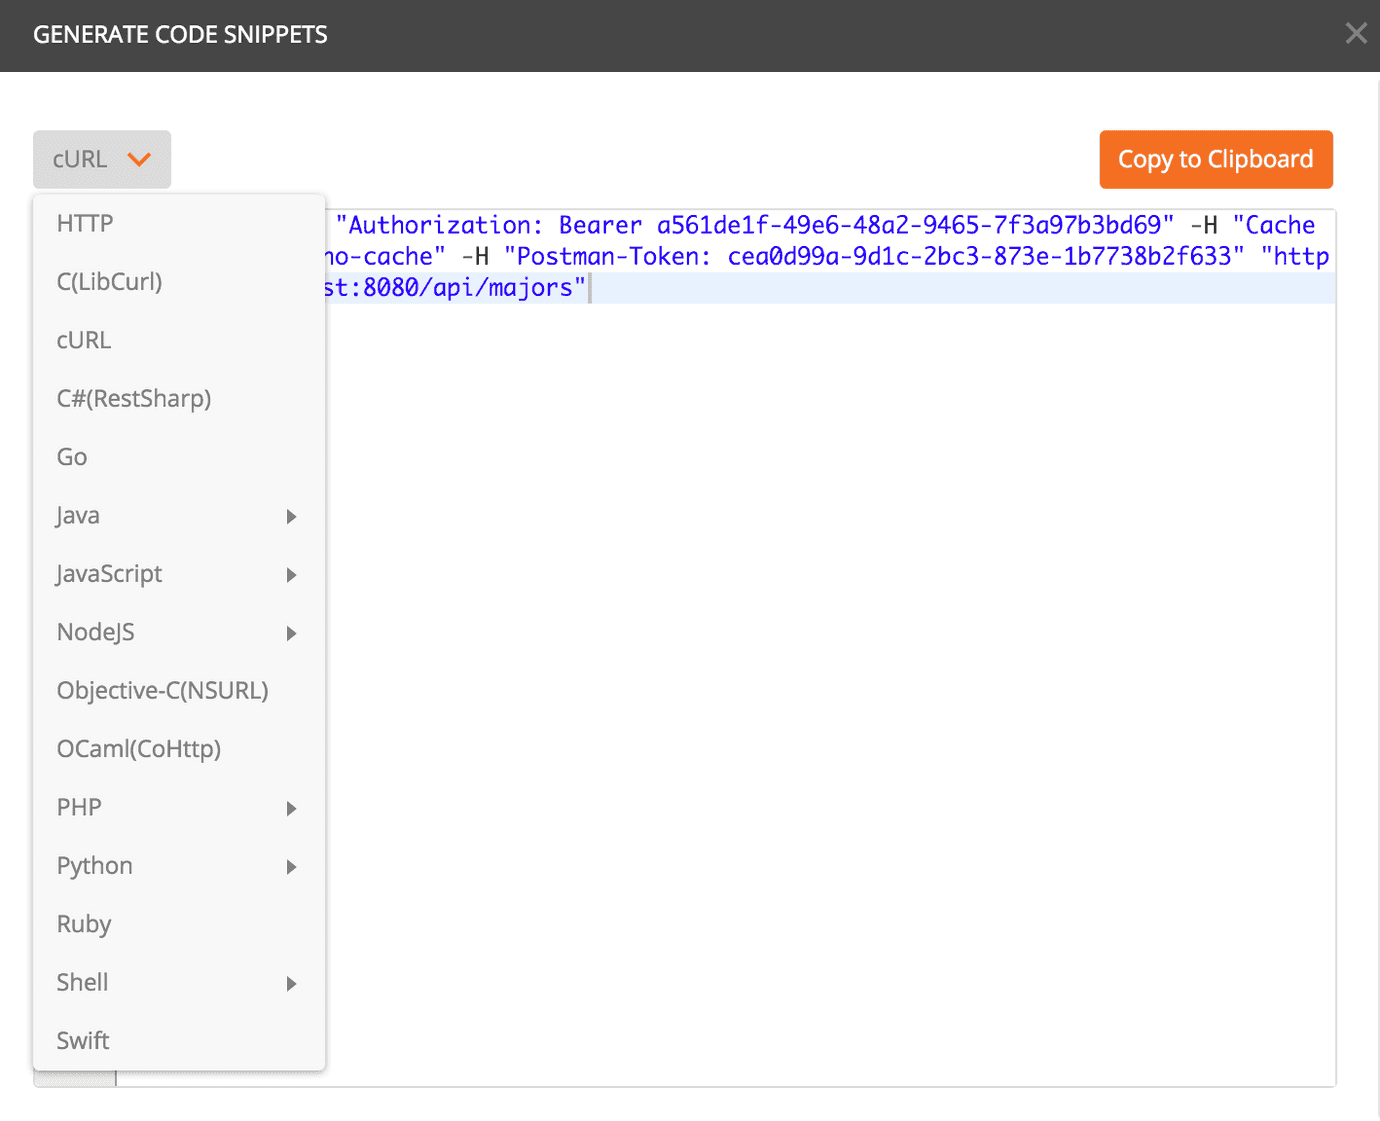Copy the snippet with Copy to Clipboard

(1215, 159)
